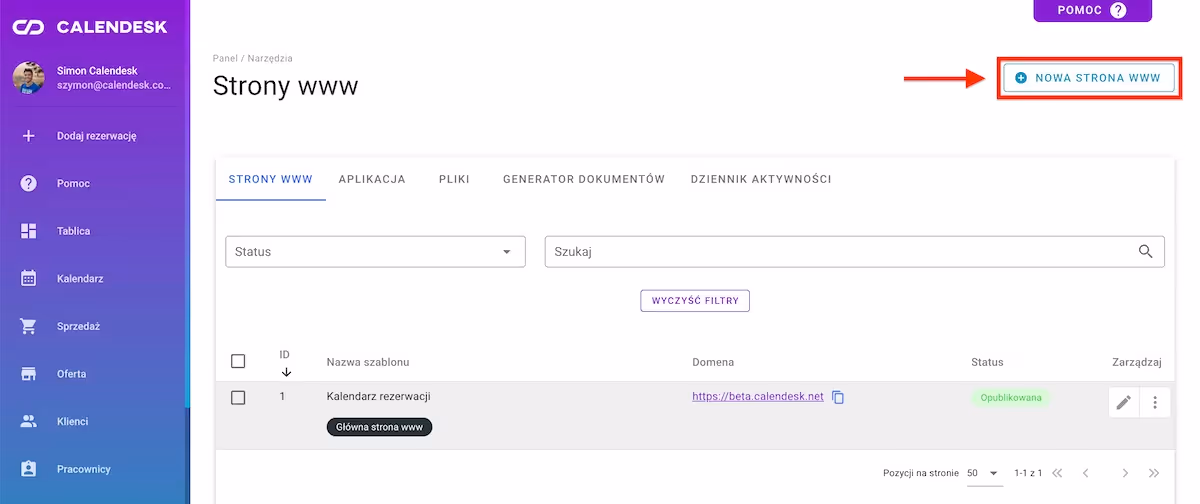Open the Generator dokumentów tab
The width and height of the screenshot is (1200, 504).
(584, 180)
